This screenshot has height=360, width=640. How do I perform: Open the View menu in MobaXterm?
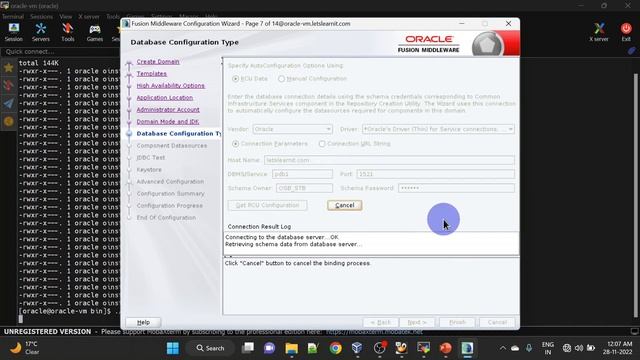pyautogui.click(x=66, y=17)
